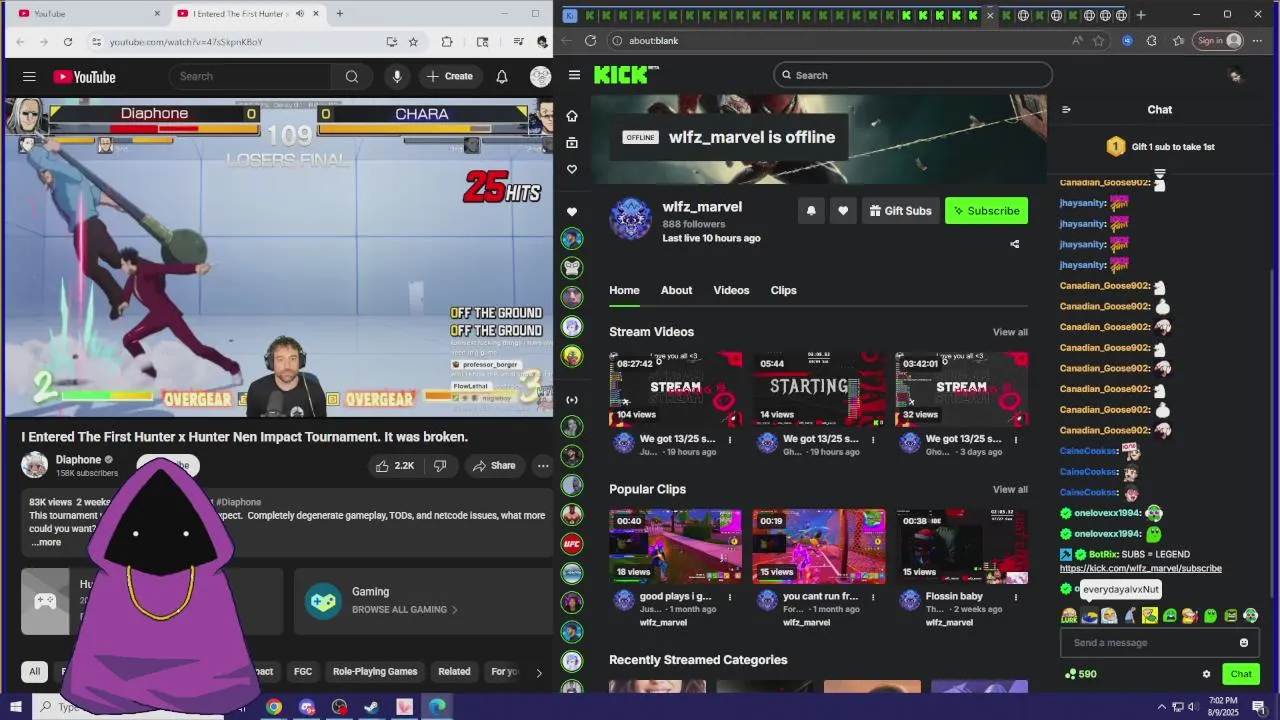This screenshot has width=1280, height=720.
Task: Open the Kick sidebar Home icon
Action: click(572, 116)
